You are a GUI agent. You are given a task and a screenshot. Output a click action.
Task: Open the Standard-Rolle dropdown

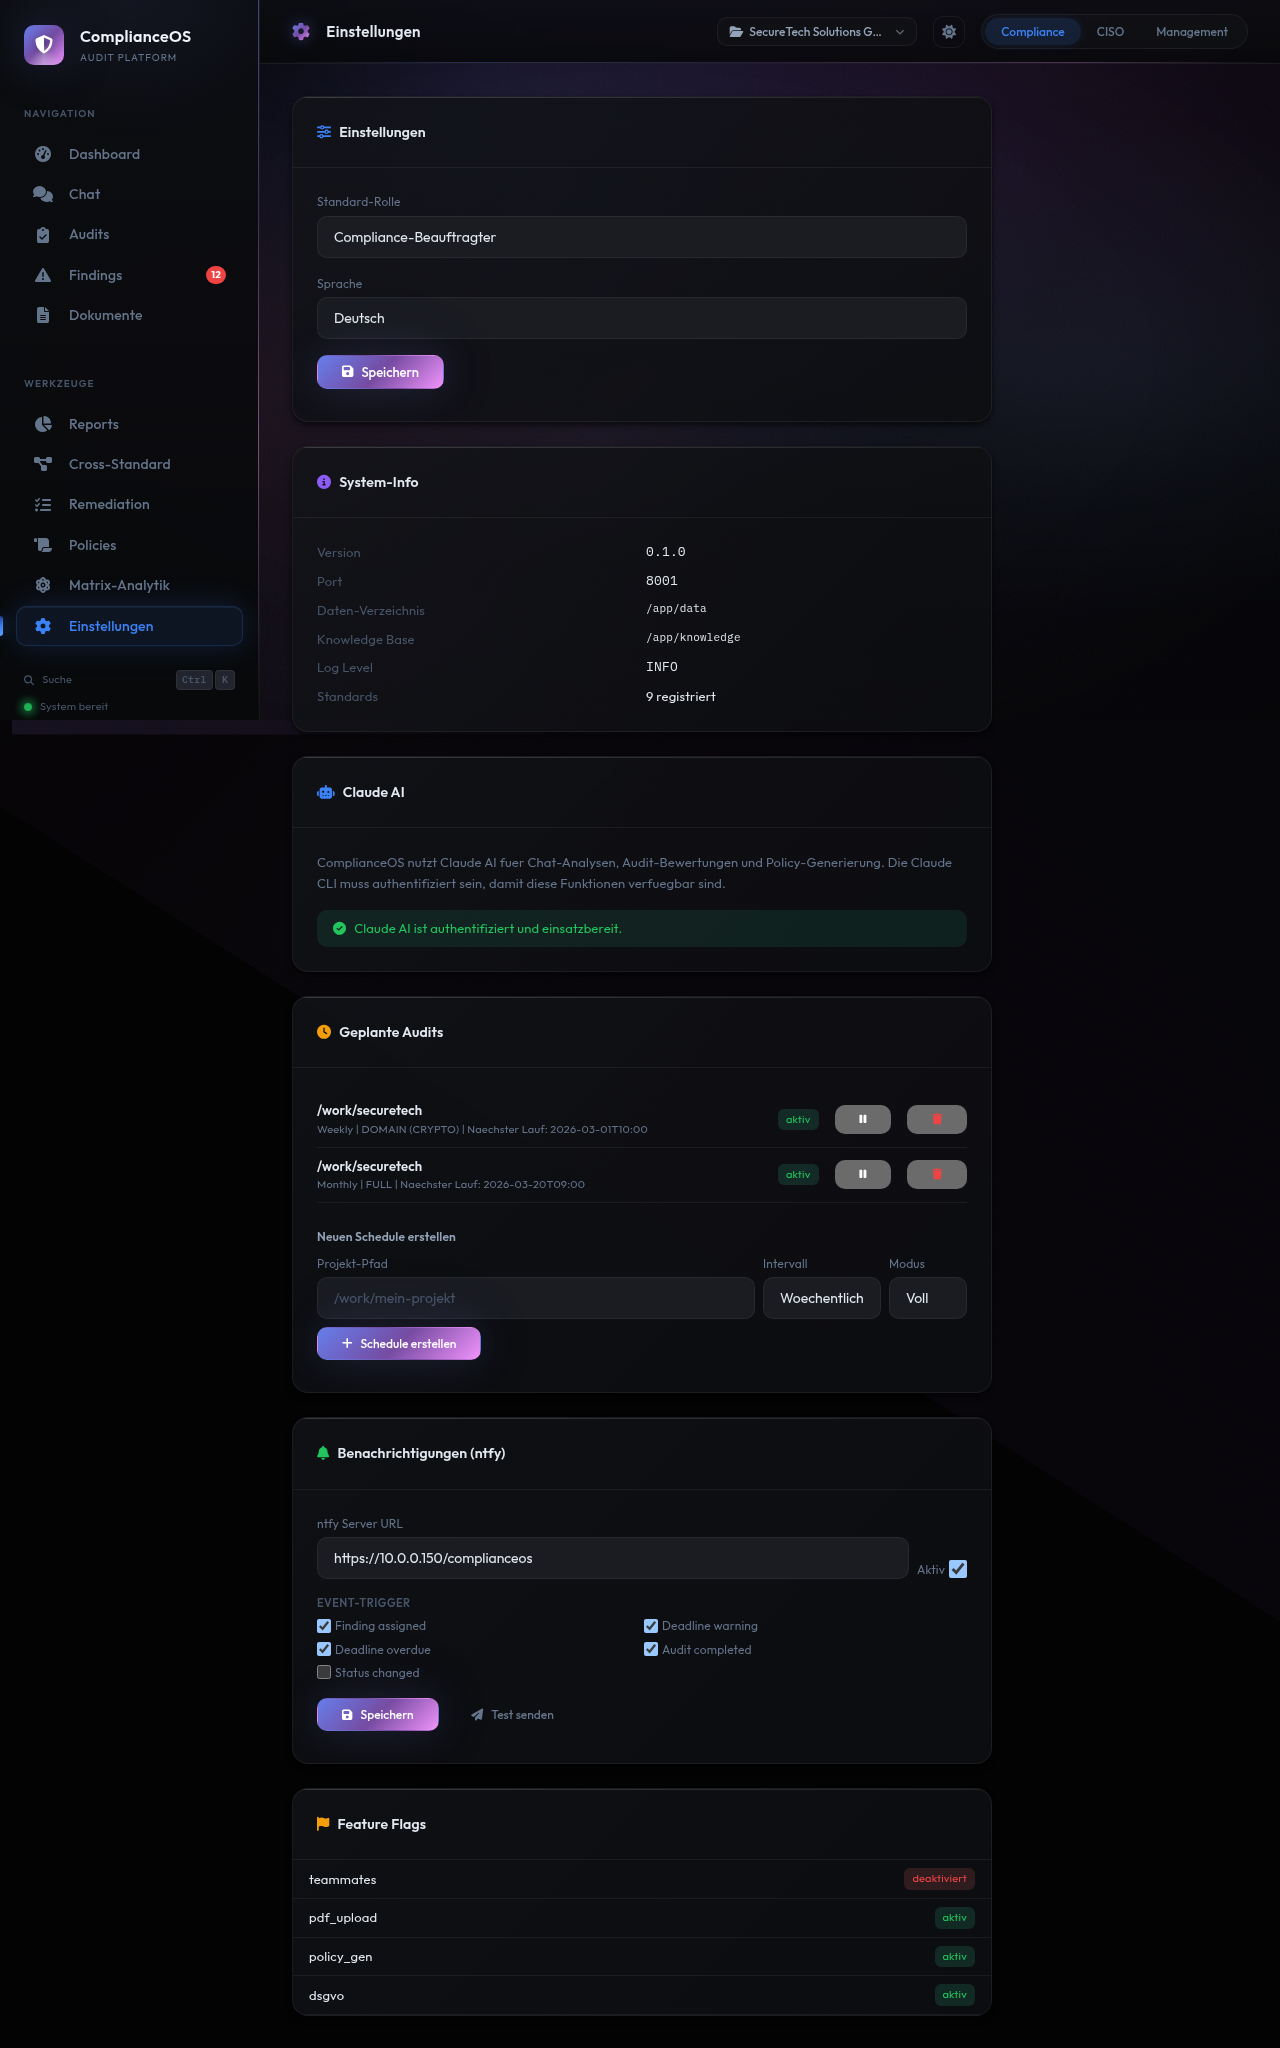point(641,237)
